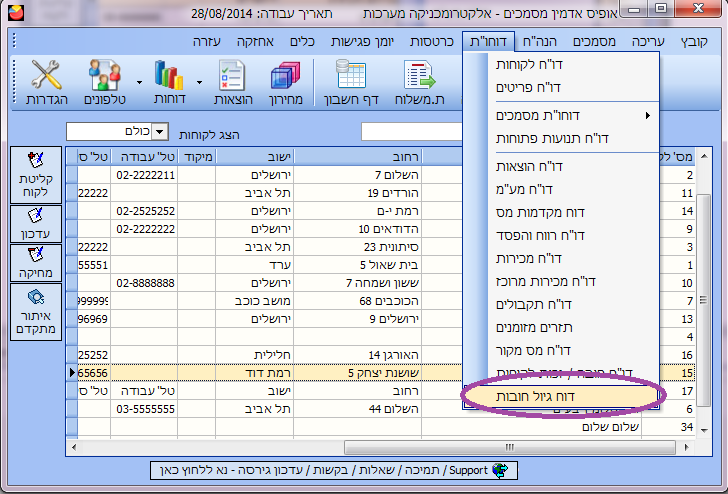Viewport: 728px width, 494px height.
Task: Click the search field above the table
Action: (412, 132)
